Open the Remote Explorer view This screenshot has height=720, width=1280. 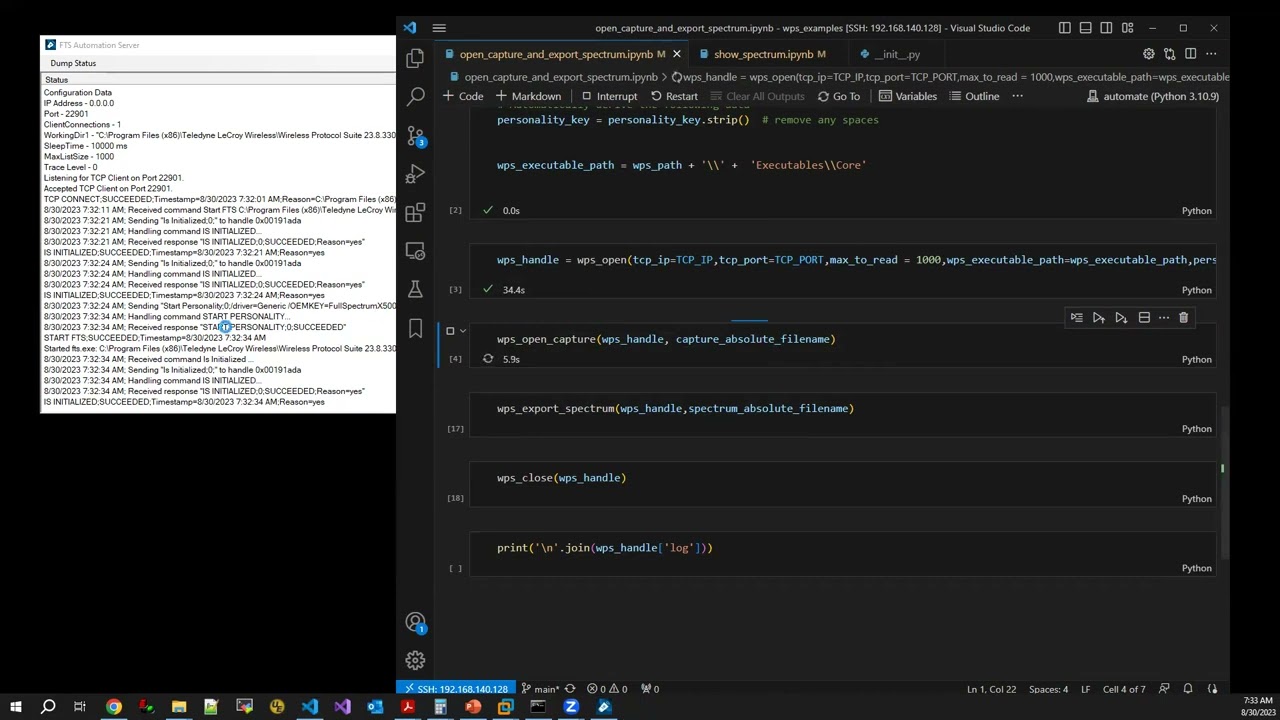[x=415, y=251]
